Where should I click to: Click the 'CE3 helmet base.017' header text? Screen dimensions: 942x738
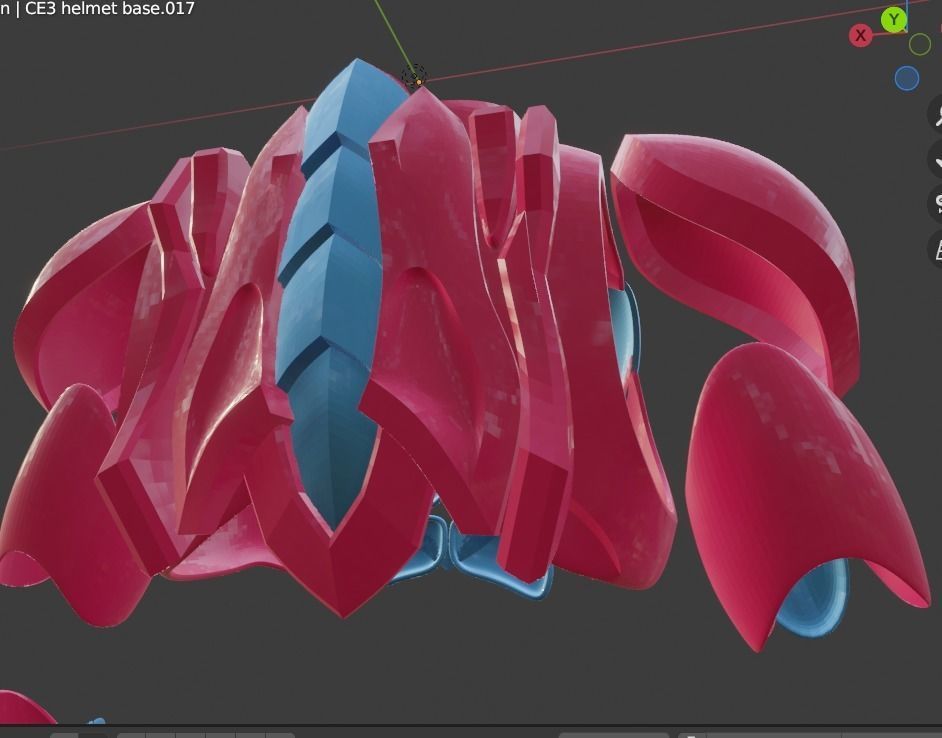(105, 8)
